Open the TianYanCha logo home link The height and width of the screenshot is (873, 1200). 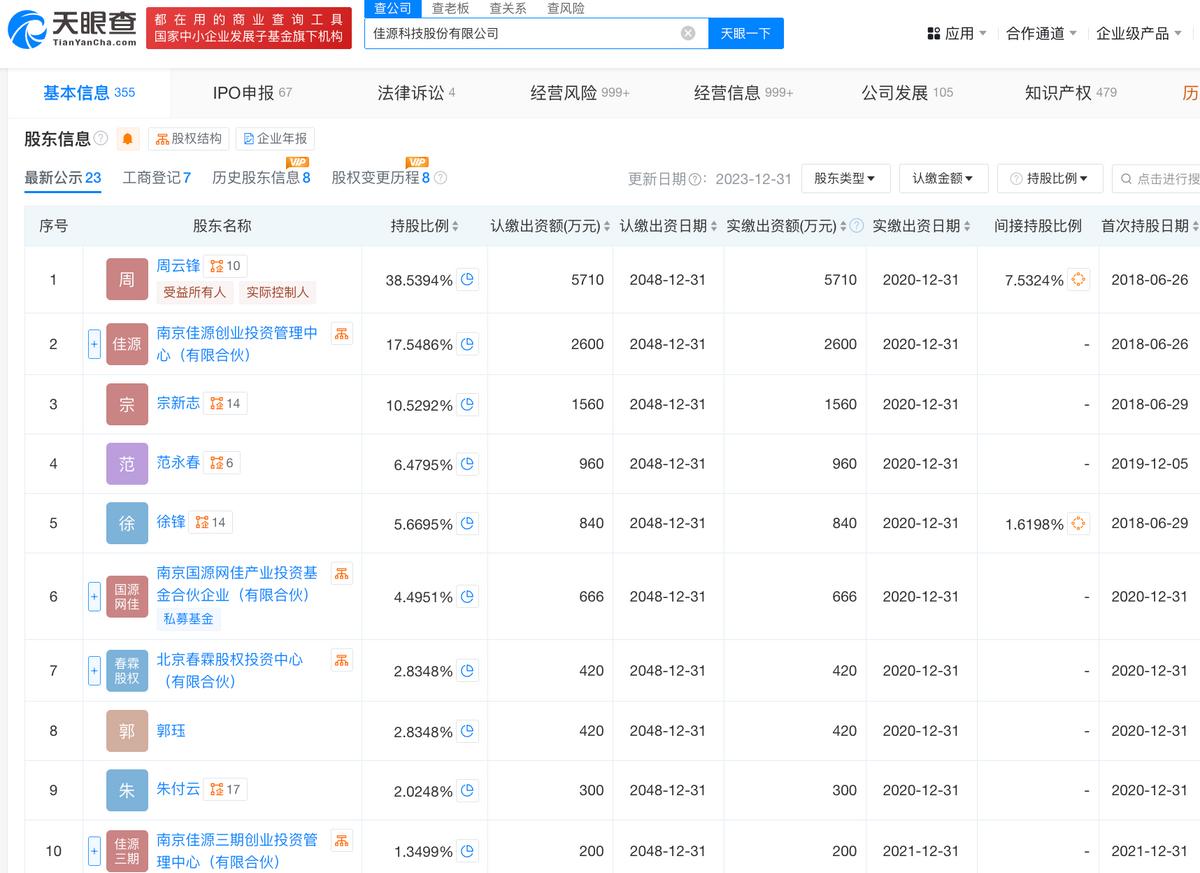click(x=72, y=28)
